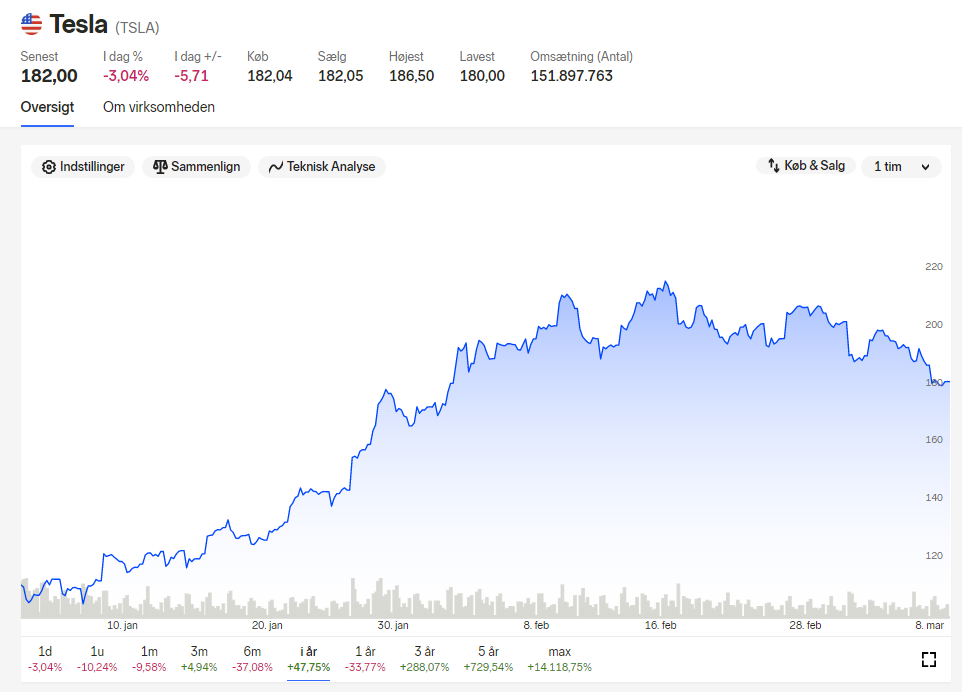This screenshot has height=692, width=962.
Task: Select the 'i år' year-to-date range
Action: click(309, 659)
